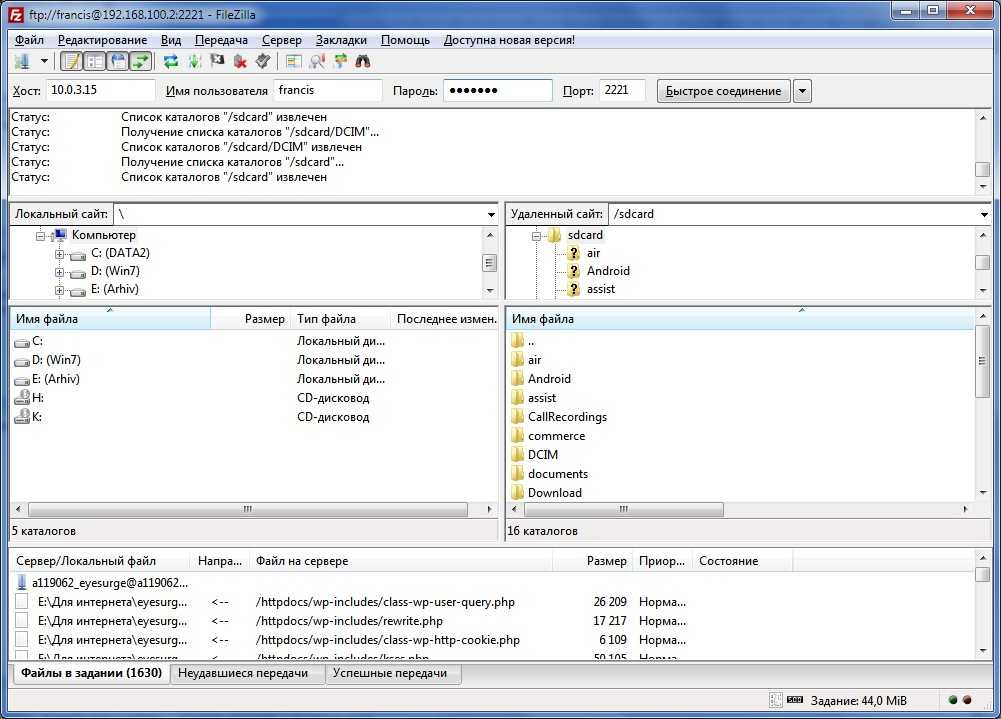Sort local list by Тип файла column
The width and height of the screenshot is (1001, 719).
pyautogui.click(x=340, y=319)
